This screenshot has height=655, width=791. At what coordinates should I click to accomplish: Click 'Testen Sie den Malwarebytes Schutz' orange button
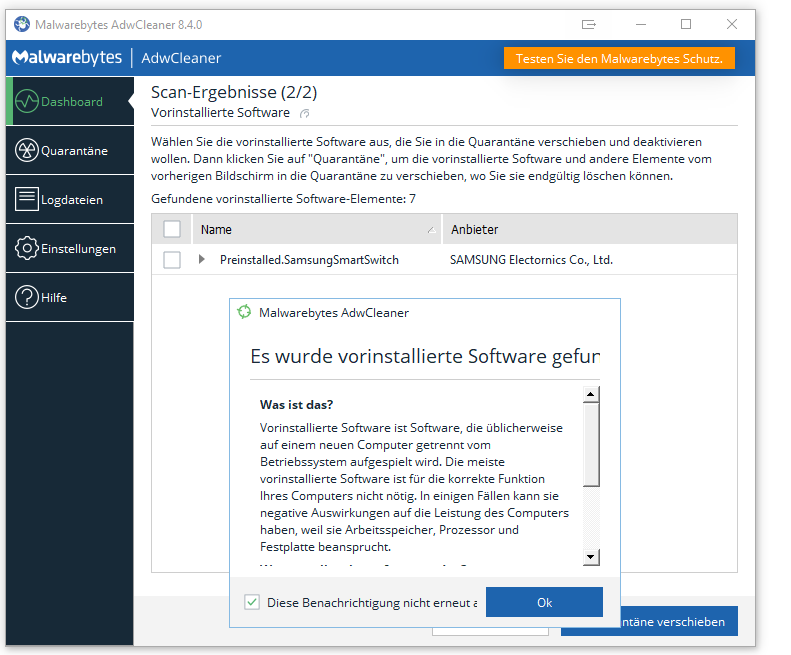coord(619,58)
